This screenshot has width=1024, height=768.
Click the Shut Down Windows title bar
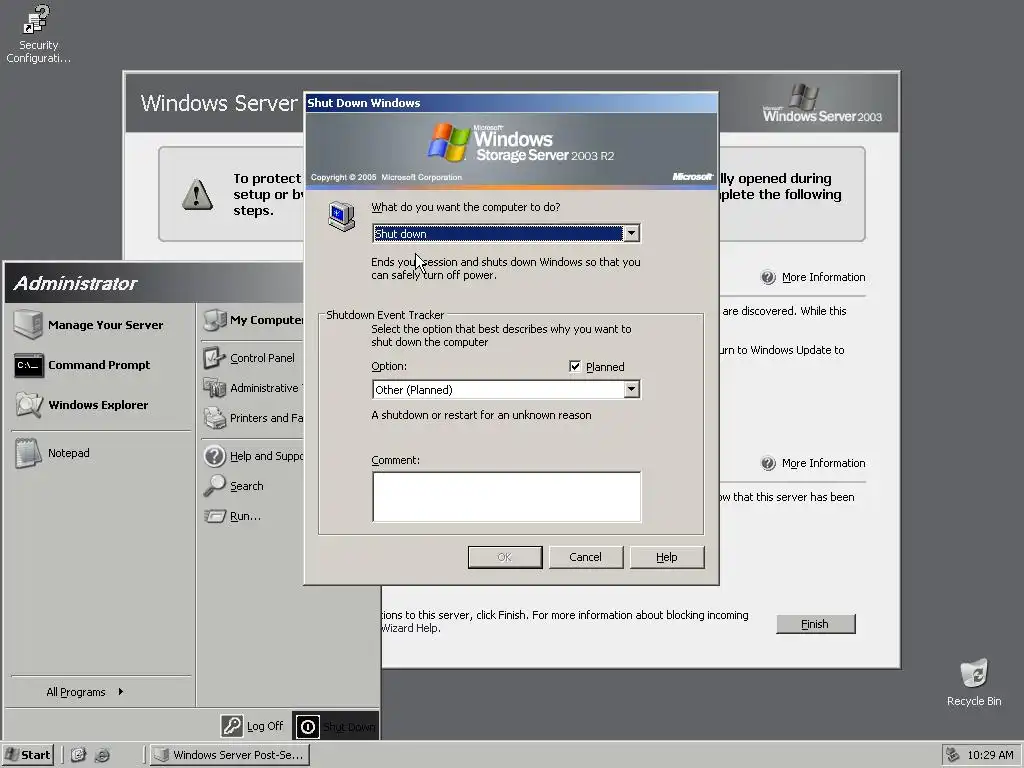[x=512, y=103]
